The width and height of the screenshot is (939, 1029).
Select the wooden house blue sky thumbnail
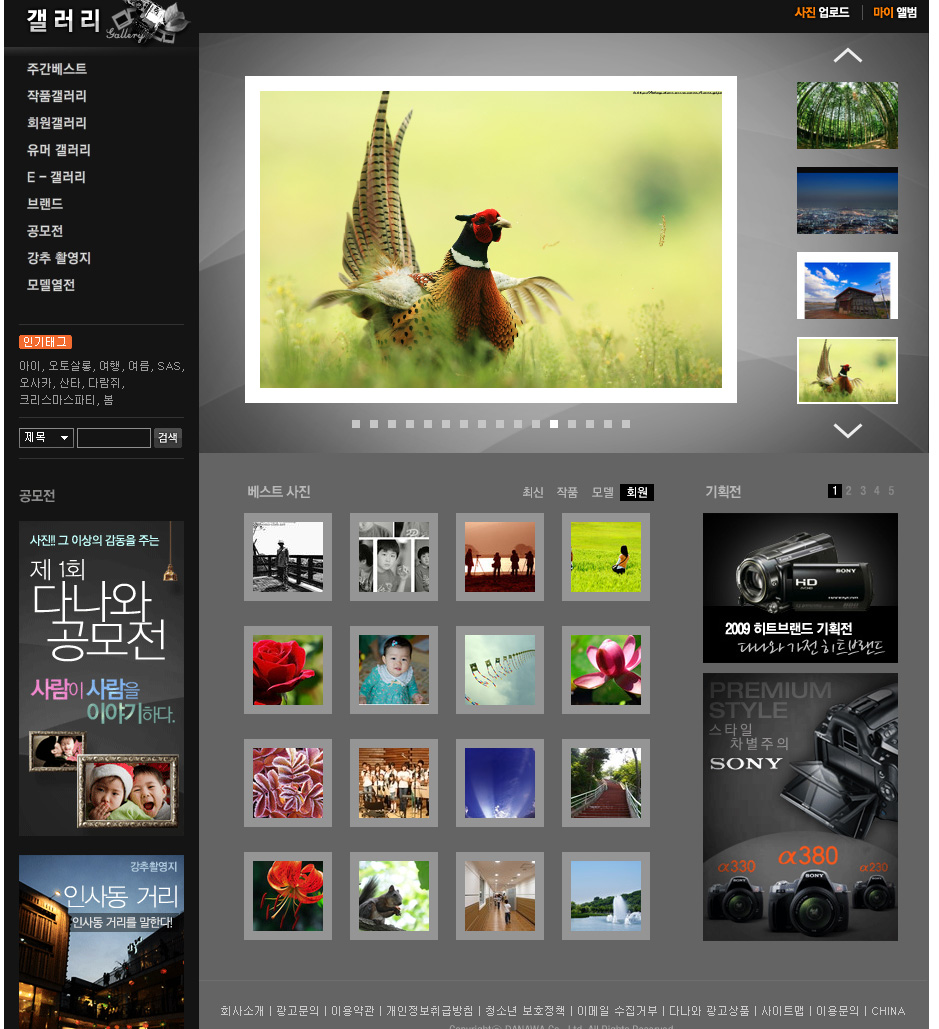coord(847,285)
